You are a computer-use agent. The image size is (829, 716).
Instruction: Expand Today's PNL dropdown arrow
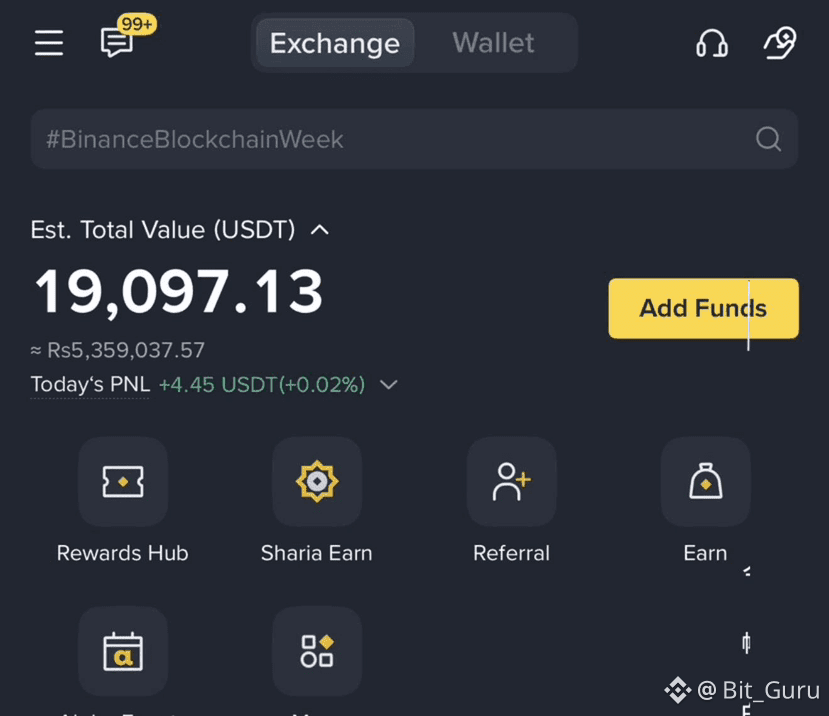(389, 385)
